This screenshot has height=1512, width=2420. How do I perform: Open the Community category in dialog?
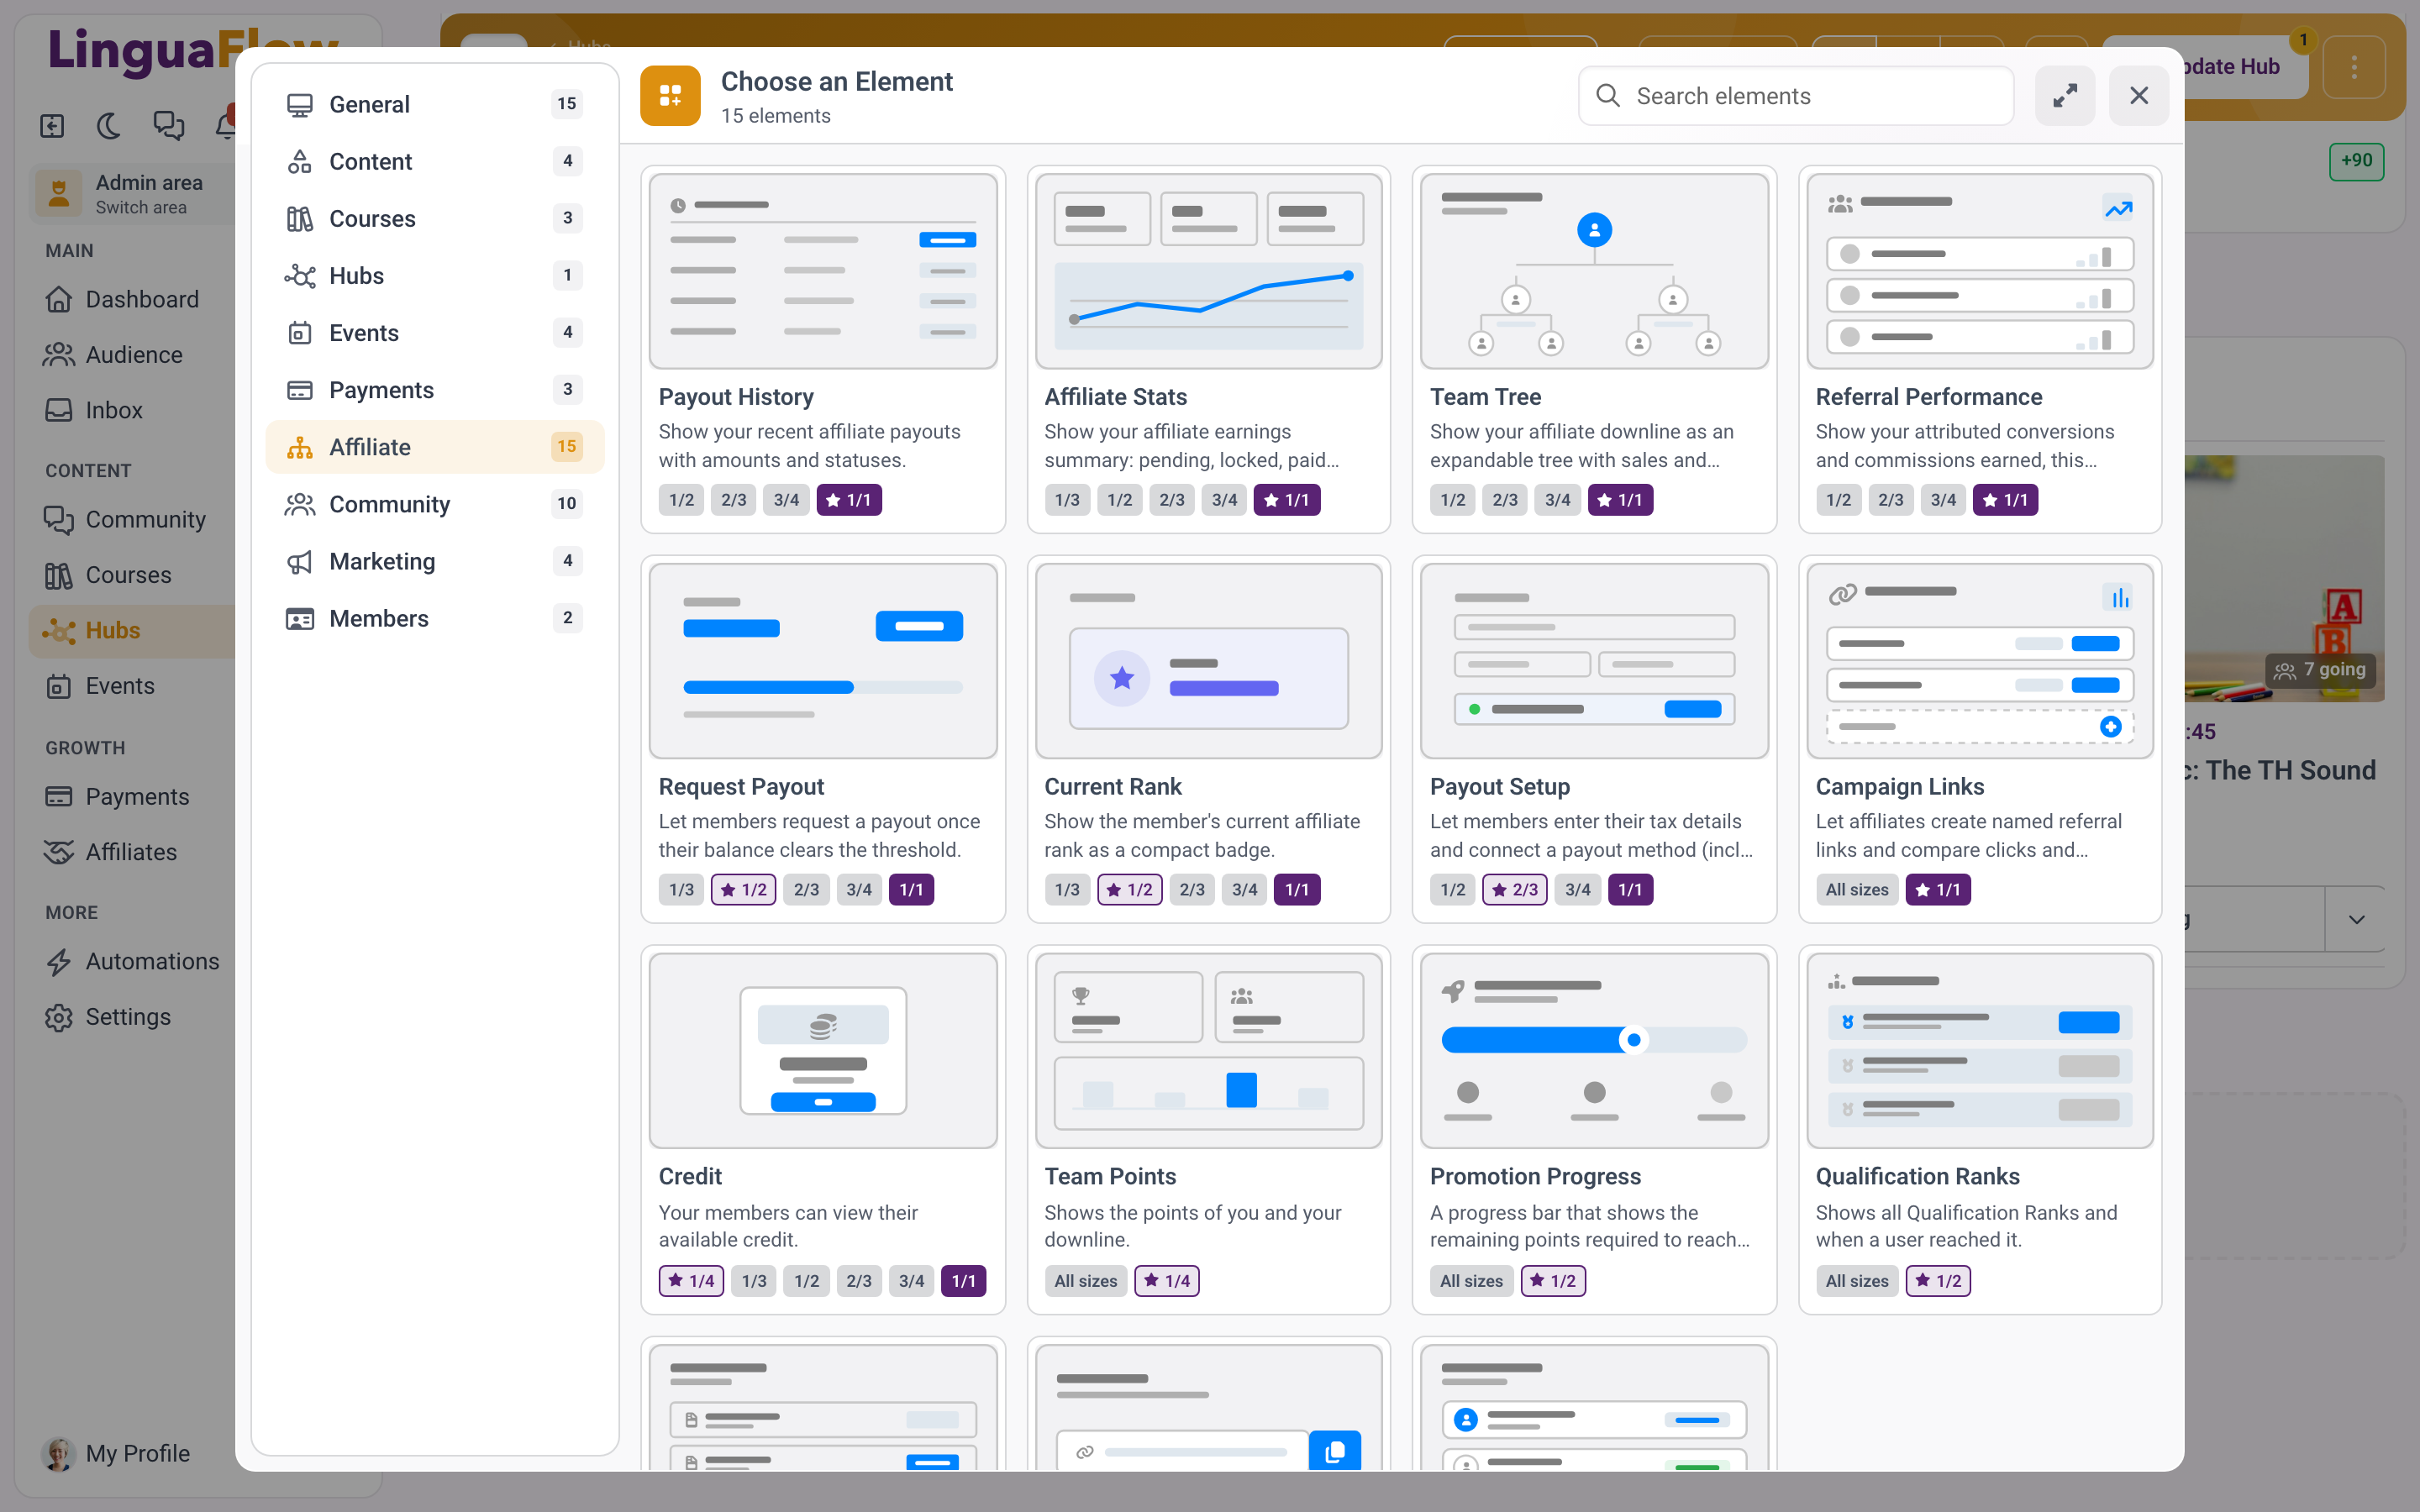434,503
